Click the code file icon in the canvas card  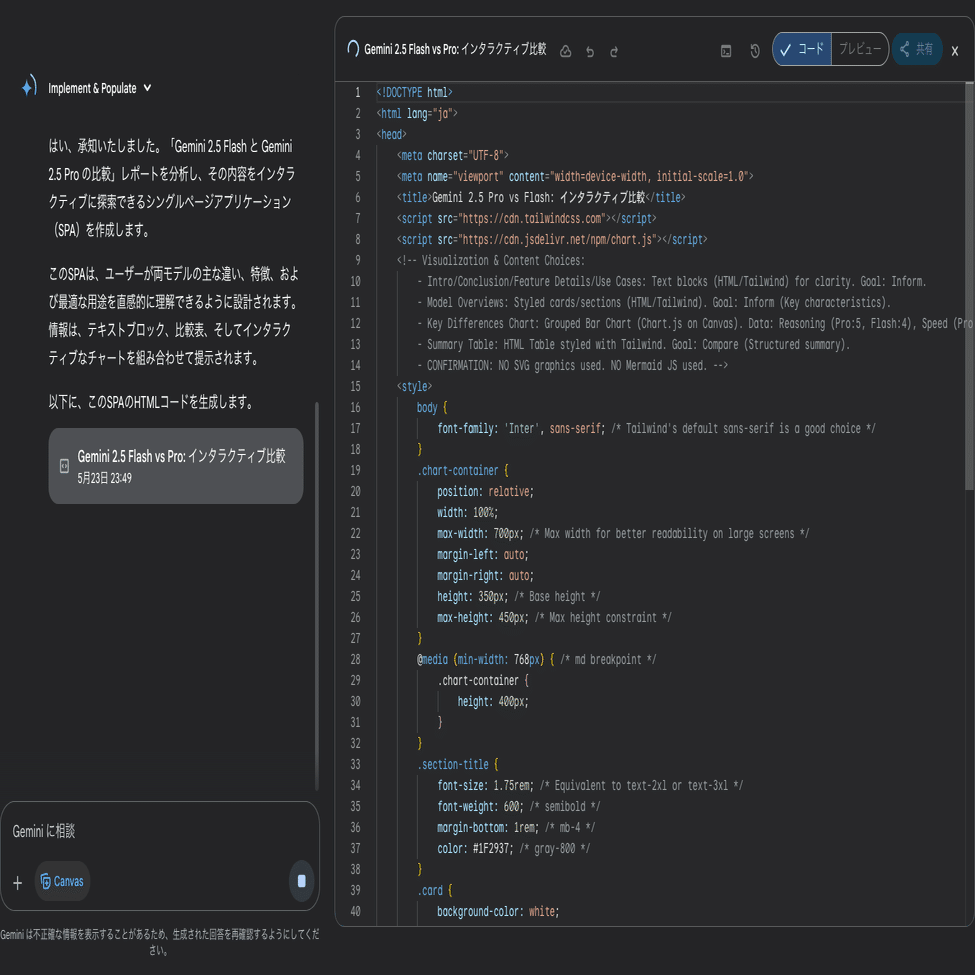64,466
